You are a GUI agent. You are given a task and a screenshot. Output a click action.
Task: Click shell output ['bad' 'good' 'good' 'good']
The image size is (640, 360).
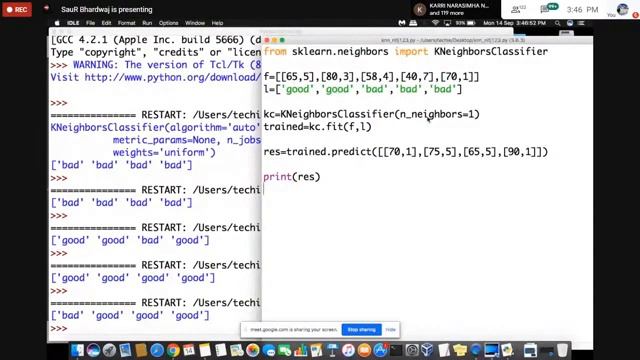(x=130, y=316)
